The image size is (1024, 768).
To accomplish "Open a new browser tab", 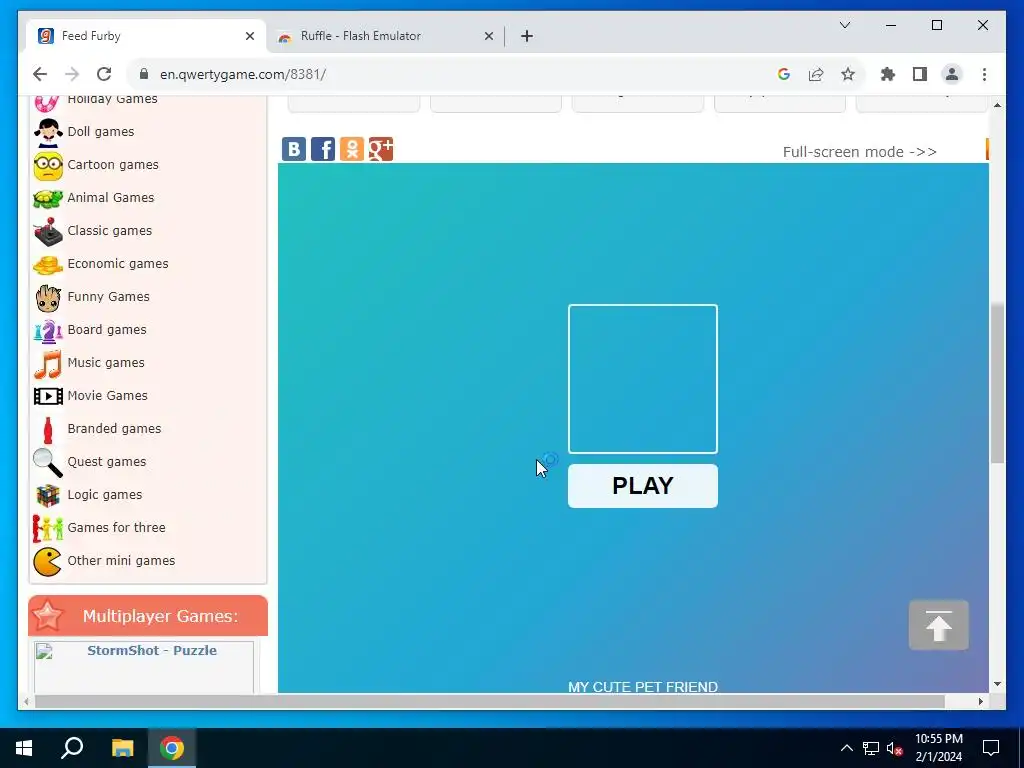I will click(527, 36).
